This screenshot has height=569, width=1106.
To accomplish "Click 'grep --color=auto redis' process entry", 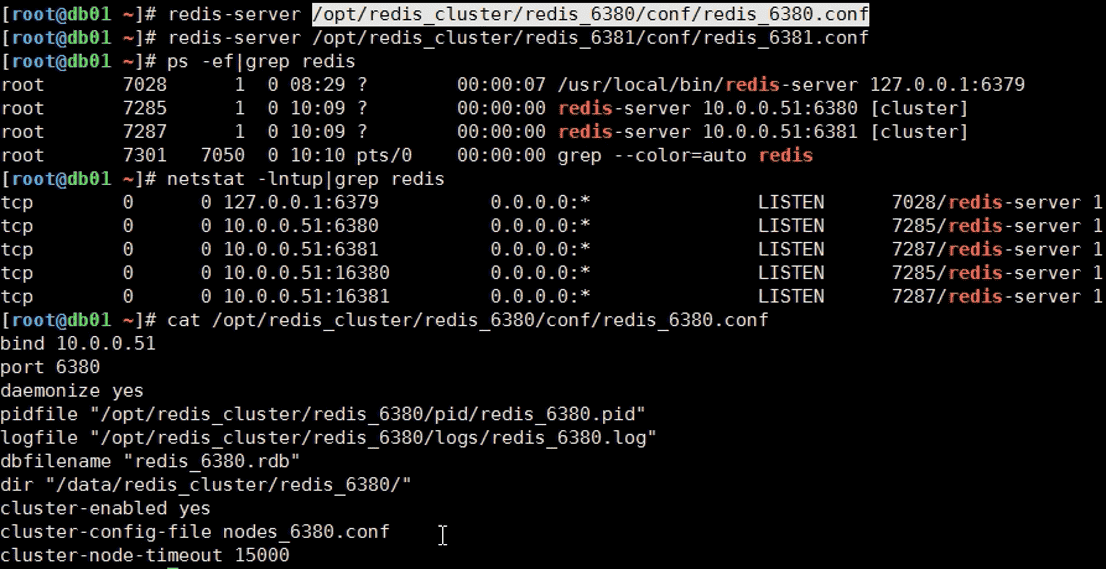I will point(685,155).
